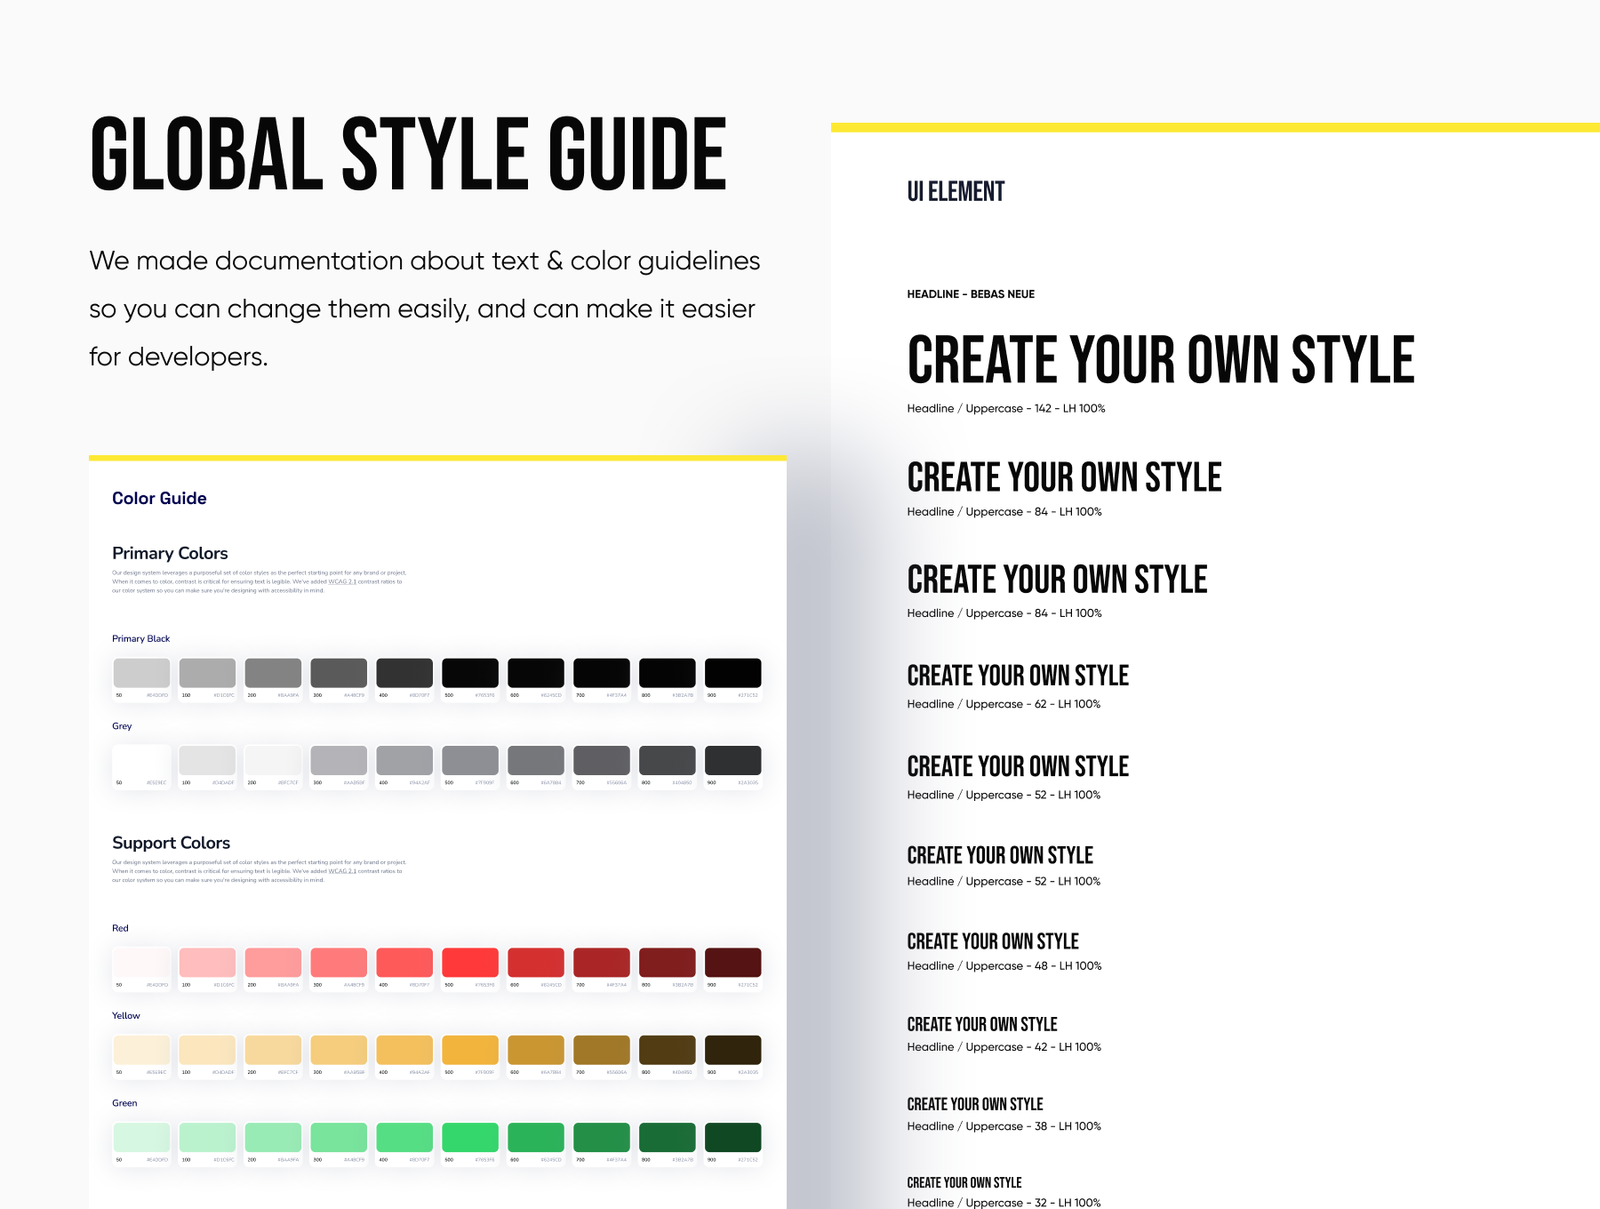Choose the Primary Black 400 swatch
Screen dimensions: 1600x1209
click(404, 673)
